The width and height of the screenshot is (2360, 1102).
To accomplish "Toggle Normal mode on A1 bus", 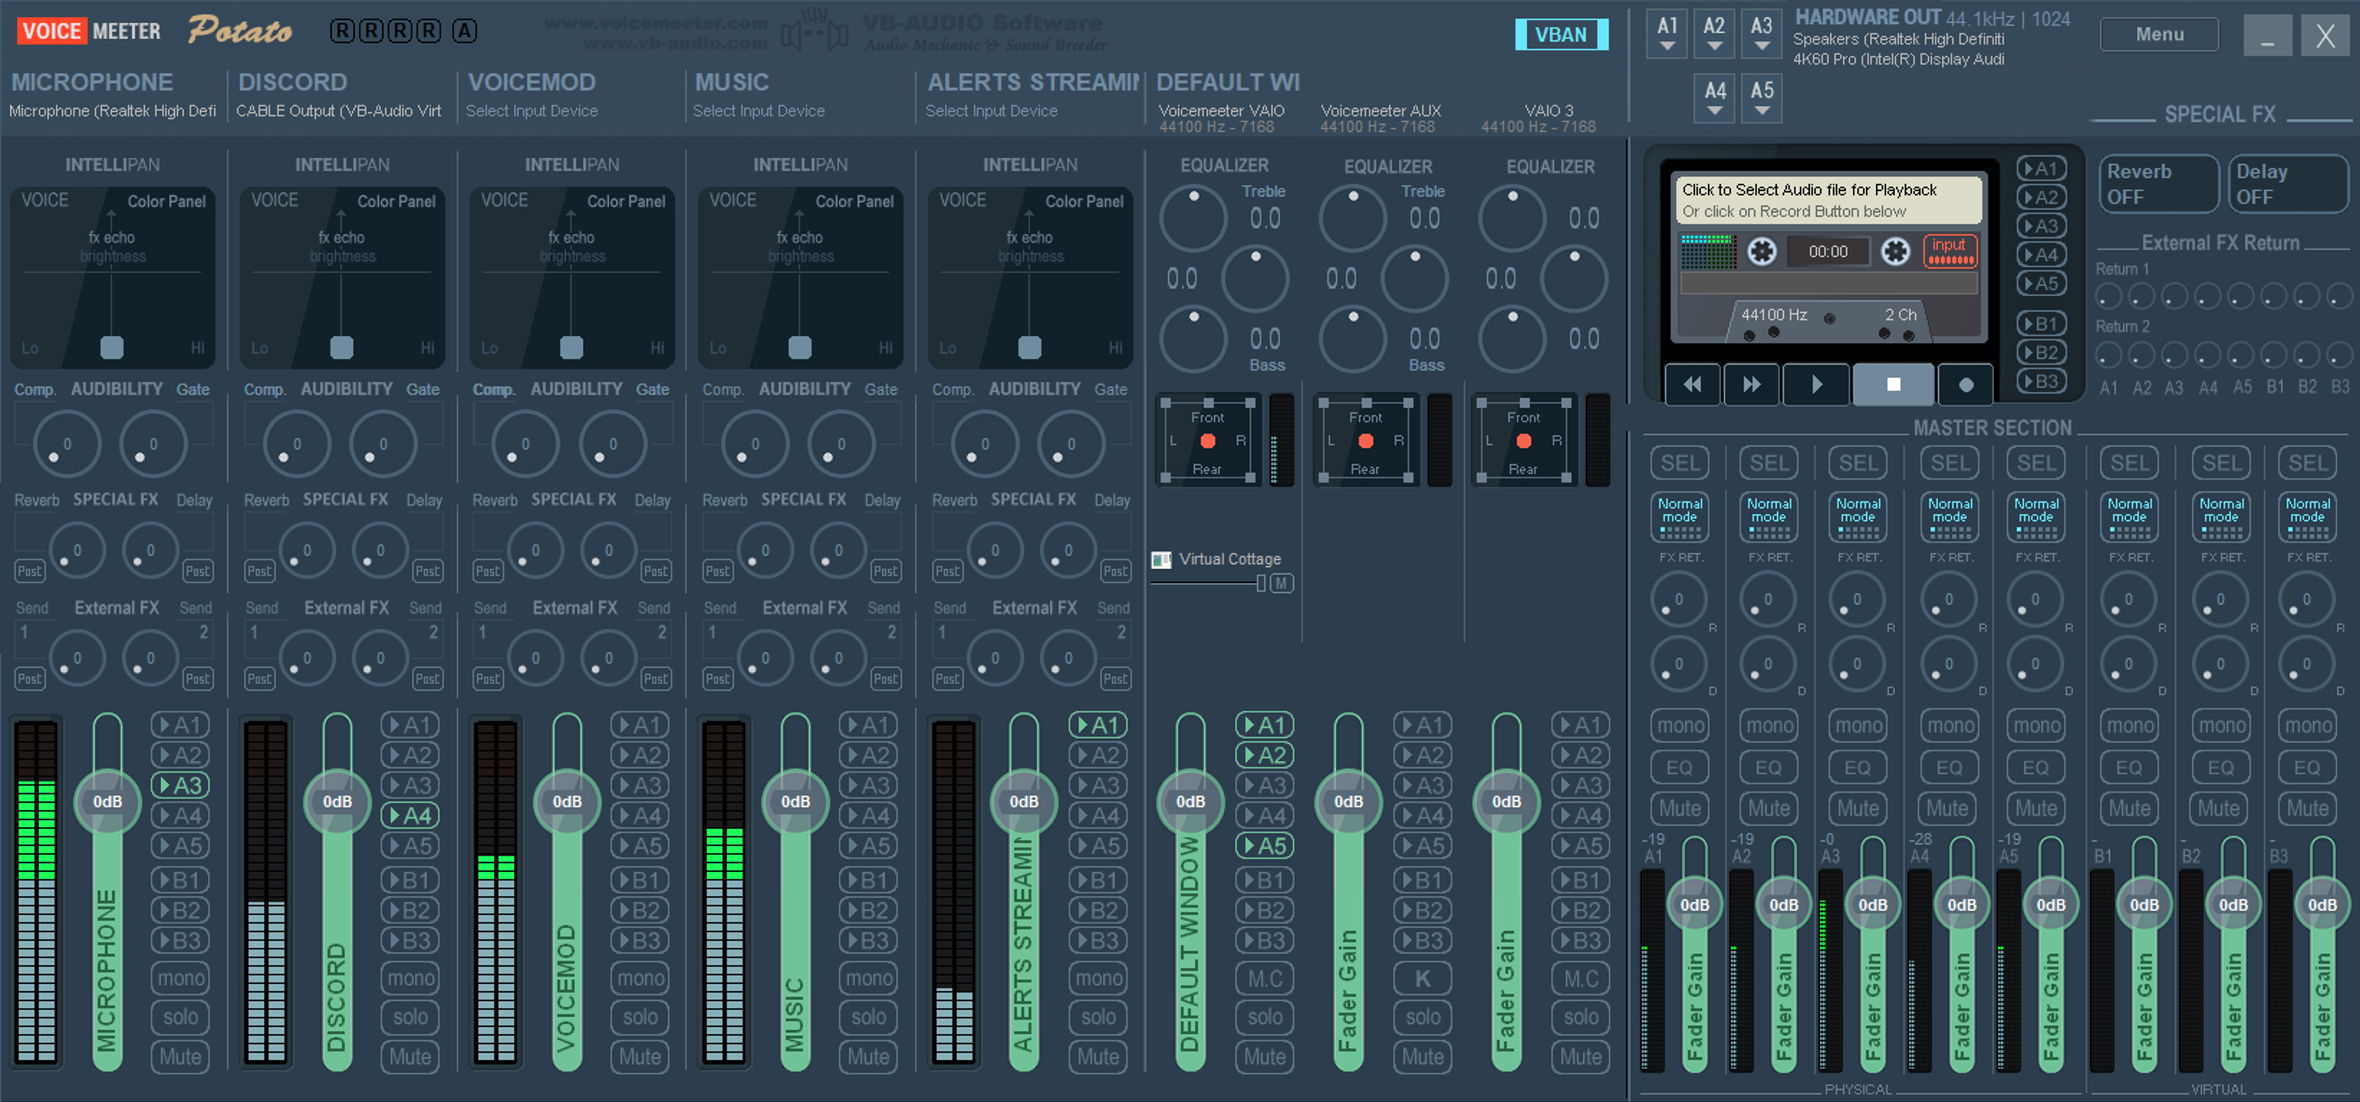I will 1680,516.
